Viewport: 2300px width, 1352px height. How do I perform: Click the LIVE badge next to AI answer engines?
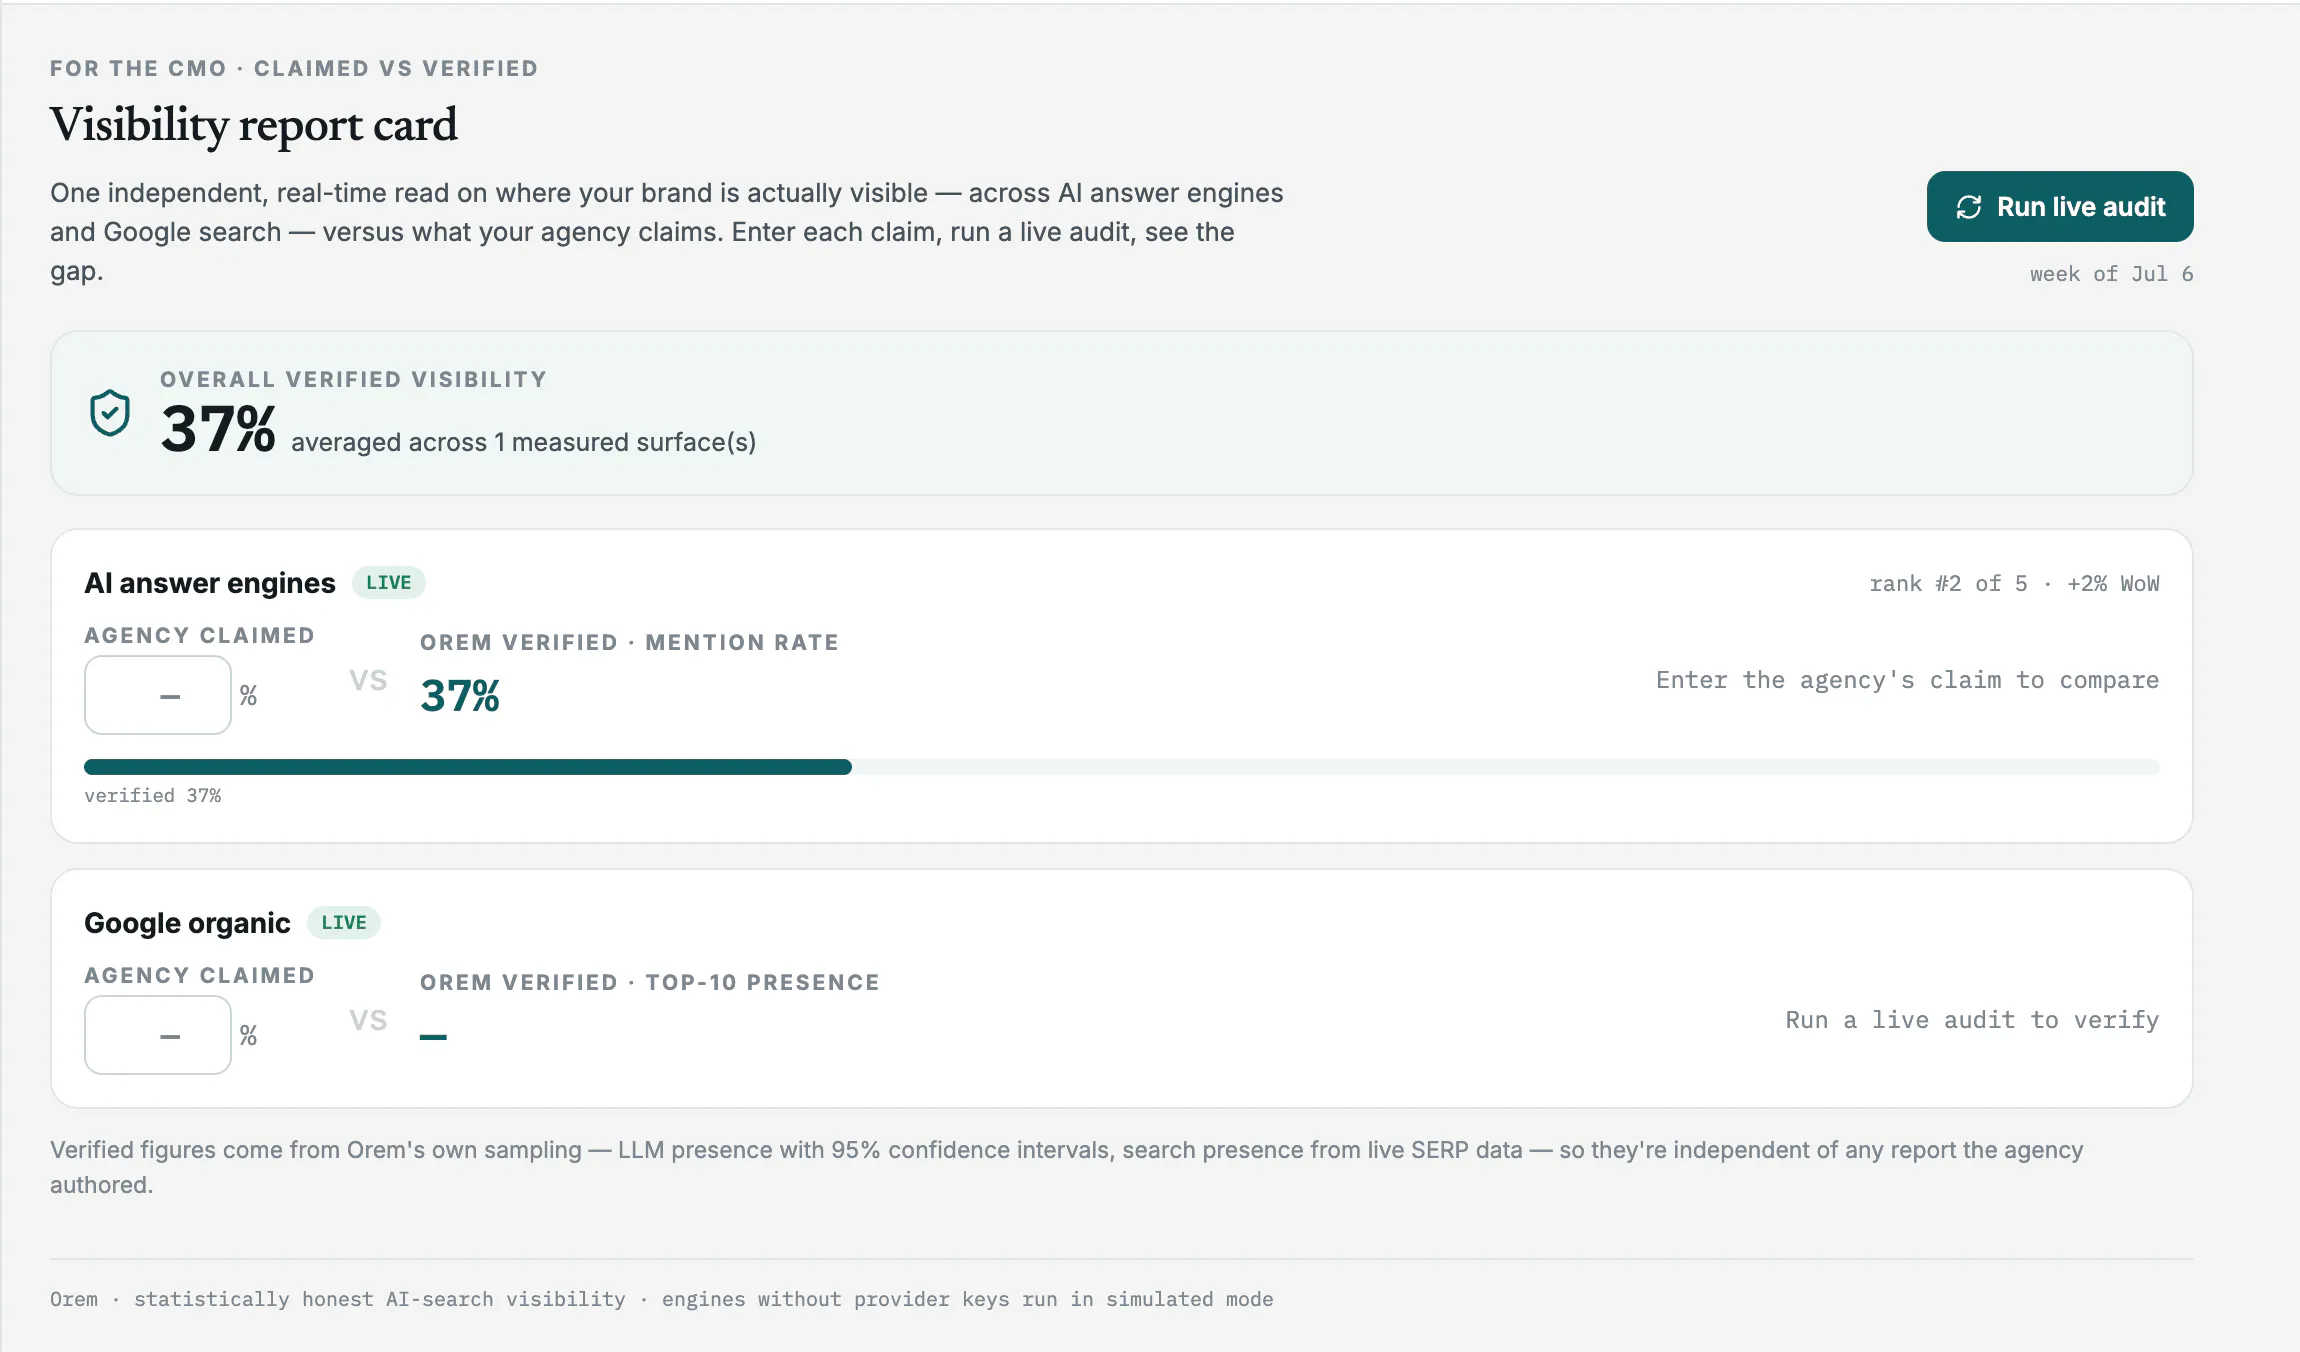click(x=389, y=583)
